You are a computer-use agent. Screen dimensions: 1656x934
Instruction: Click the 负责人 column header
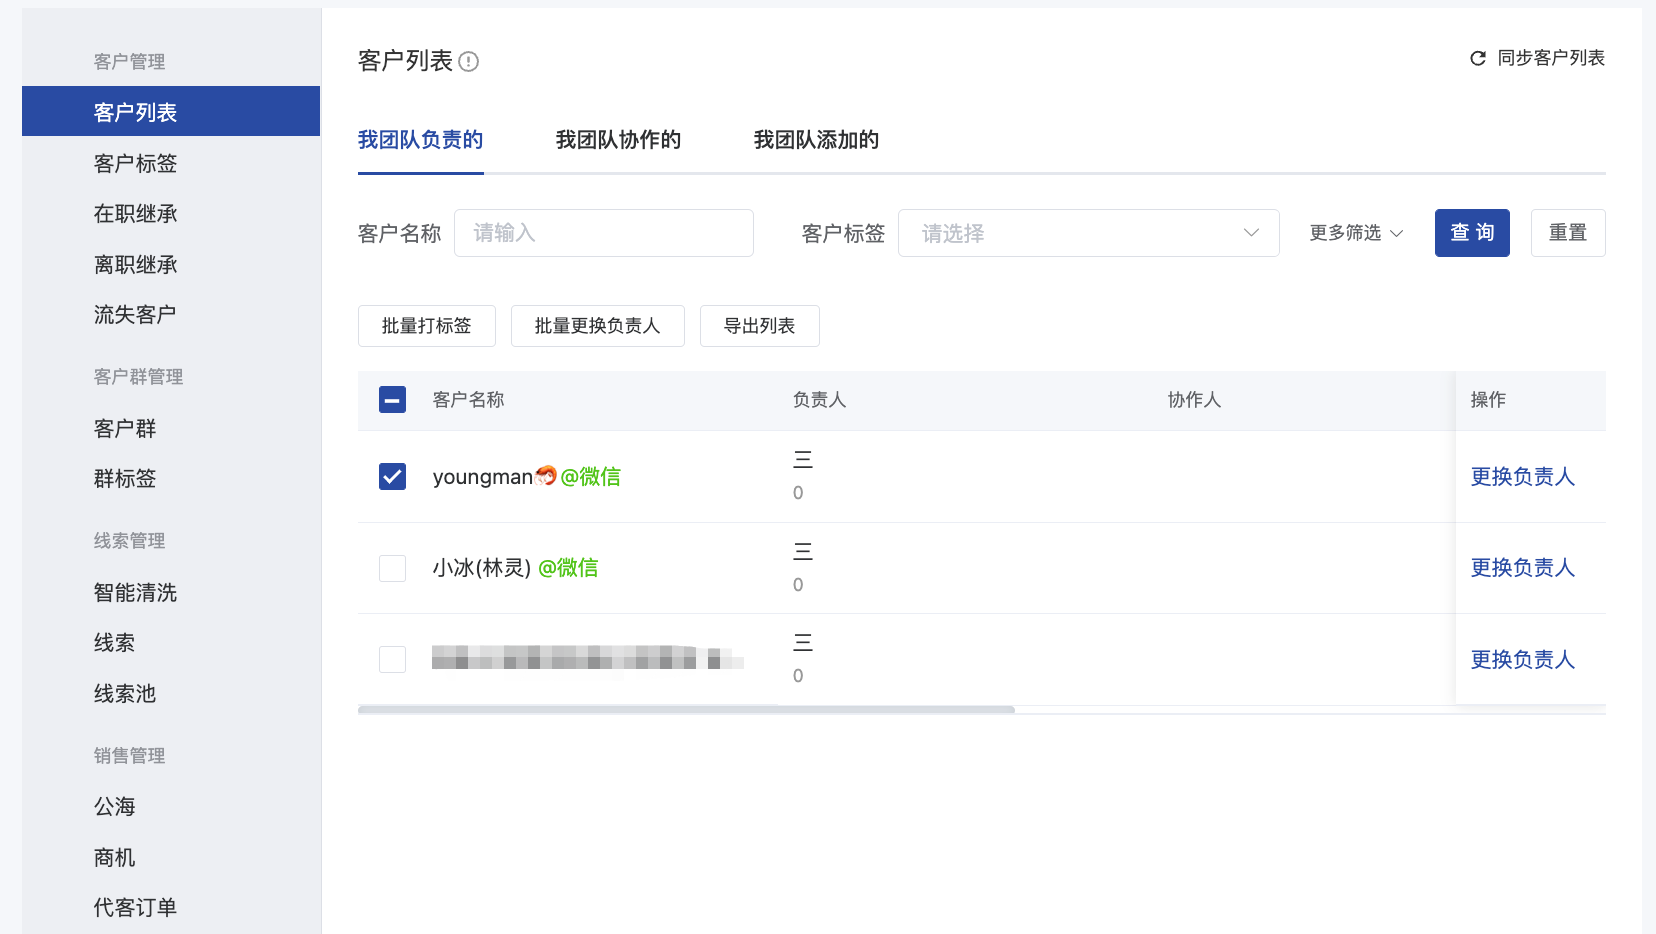(819, 400)
